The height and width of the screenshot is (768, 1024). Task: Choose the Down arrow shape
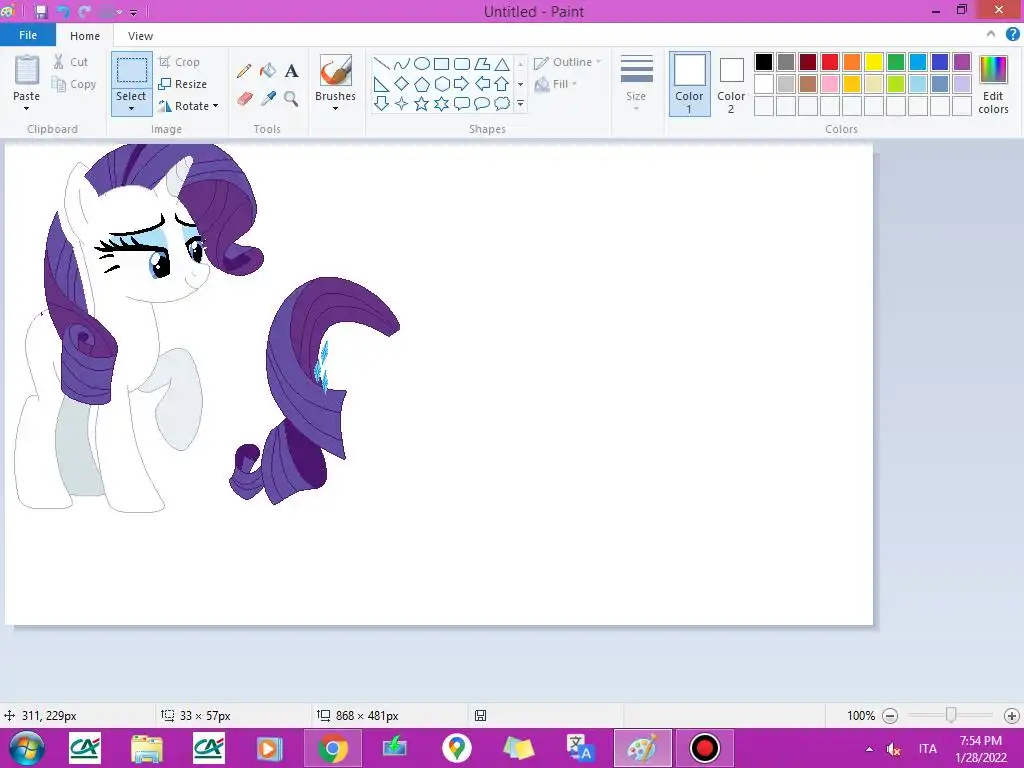(381, 104)
